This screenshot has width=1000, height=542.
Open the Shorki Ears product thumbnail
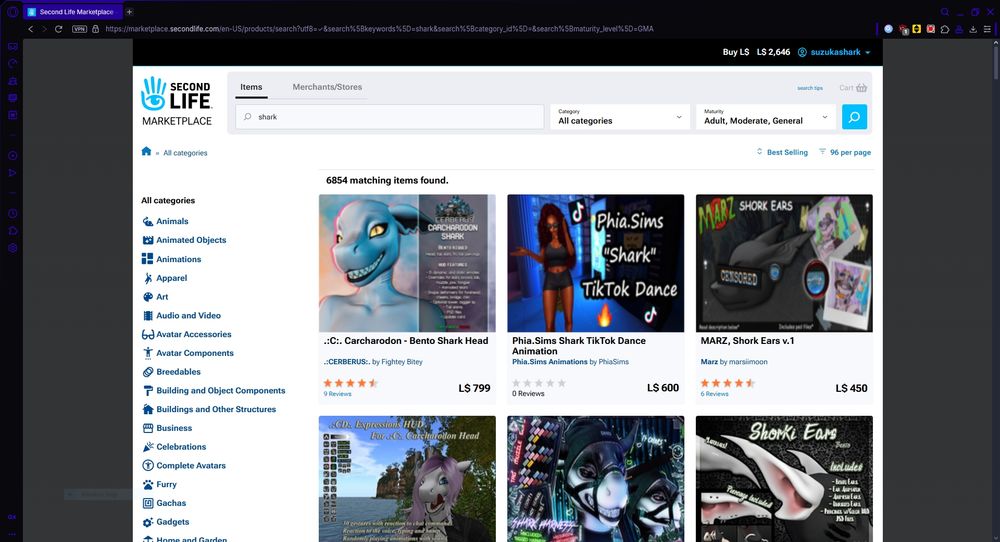pos(784,479)
